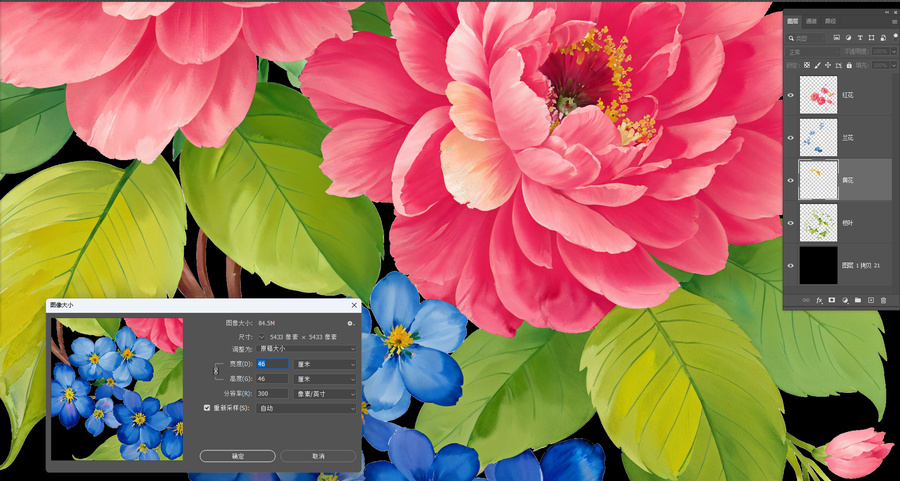Screen dimensions: 900x481
Task: Hide the 枝叶 layer
Action: click(x=791, y=223)
